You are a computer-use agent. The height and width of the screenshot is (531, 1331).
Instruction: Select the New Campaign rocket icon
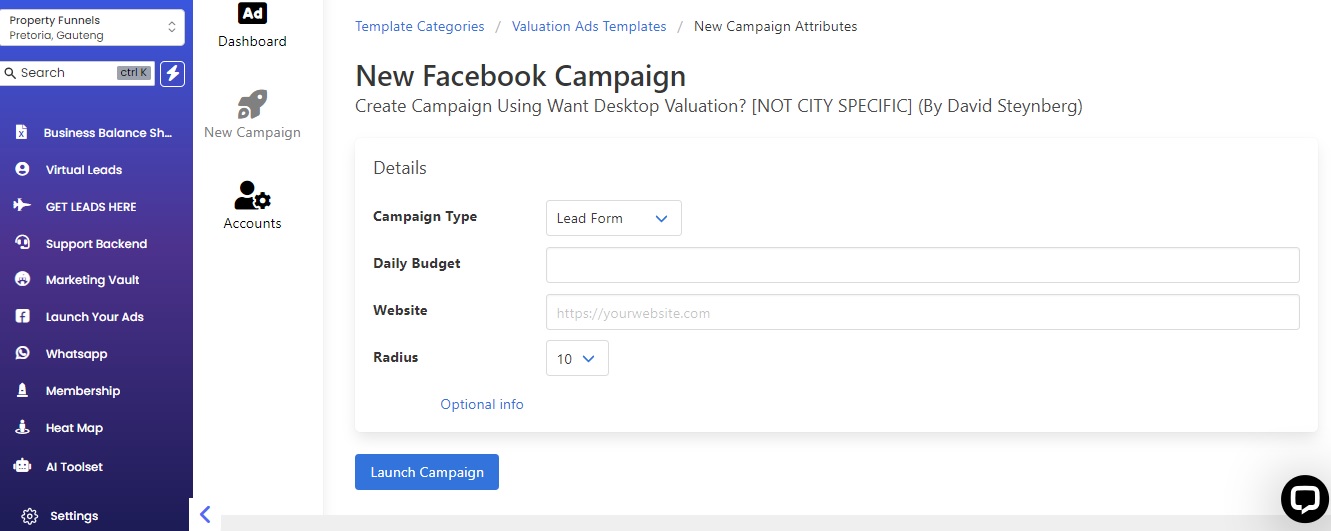tap(252, 104)
